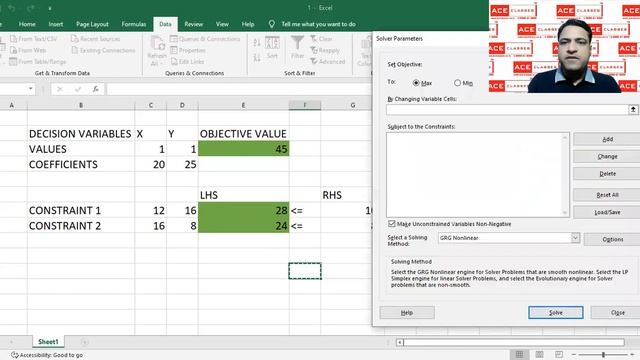This screenshot has height=360, width=640.
Task: Click the range selector for variable cells
Action: 633,109
